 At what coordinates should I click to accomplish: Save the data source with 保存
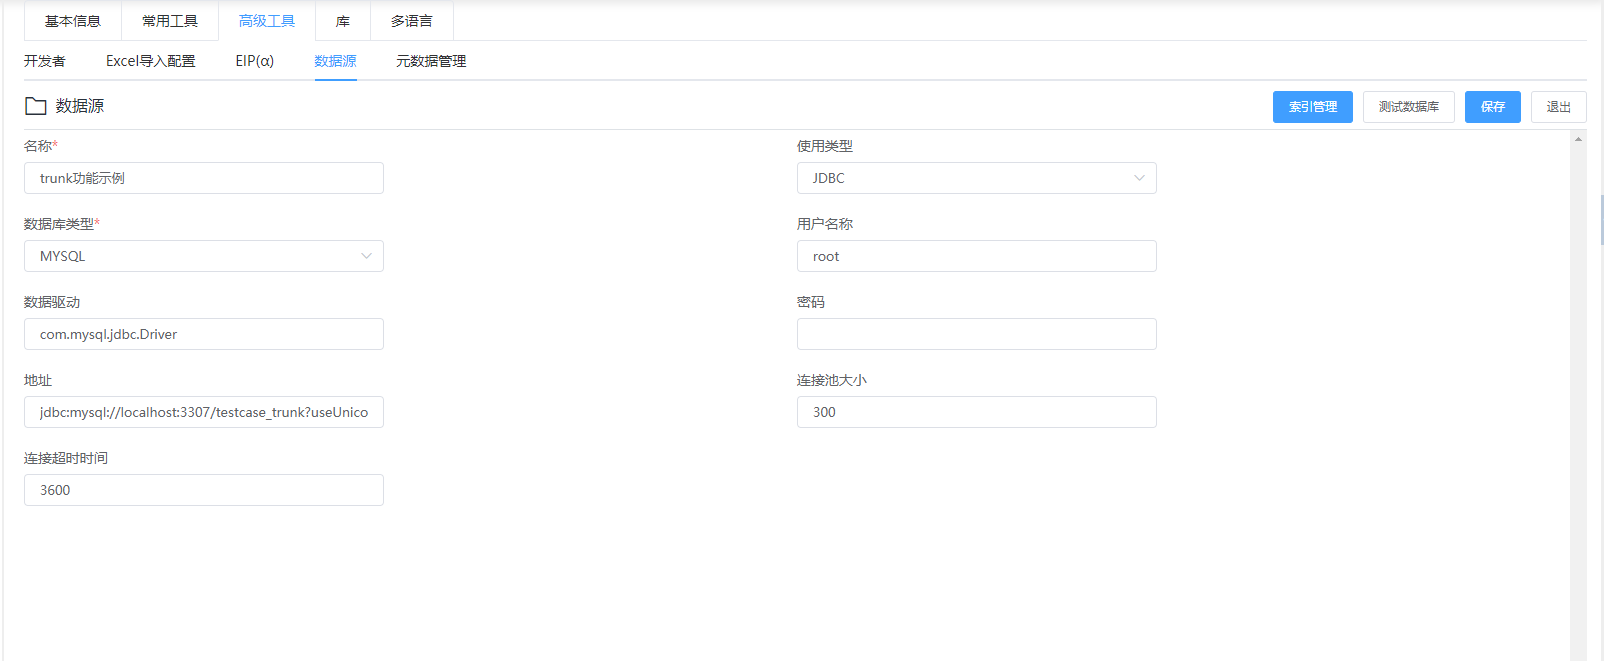pyautogui.click(x=1493, y=107)
